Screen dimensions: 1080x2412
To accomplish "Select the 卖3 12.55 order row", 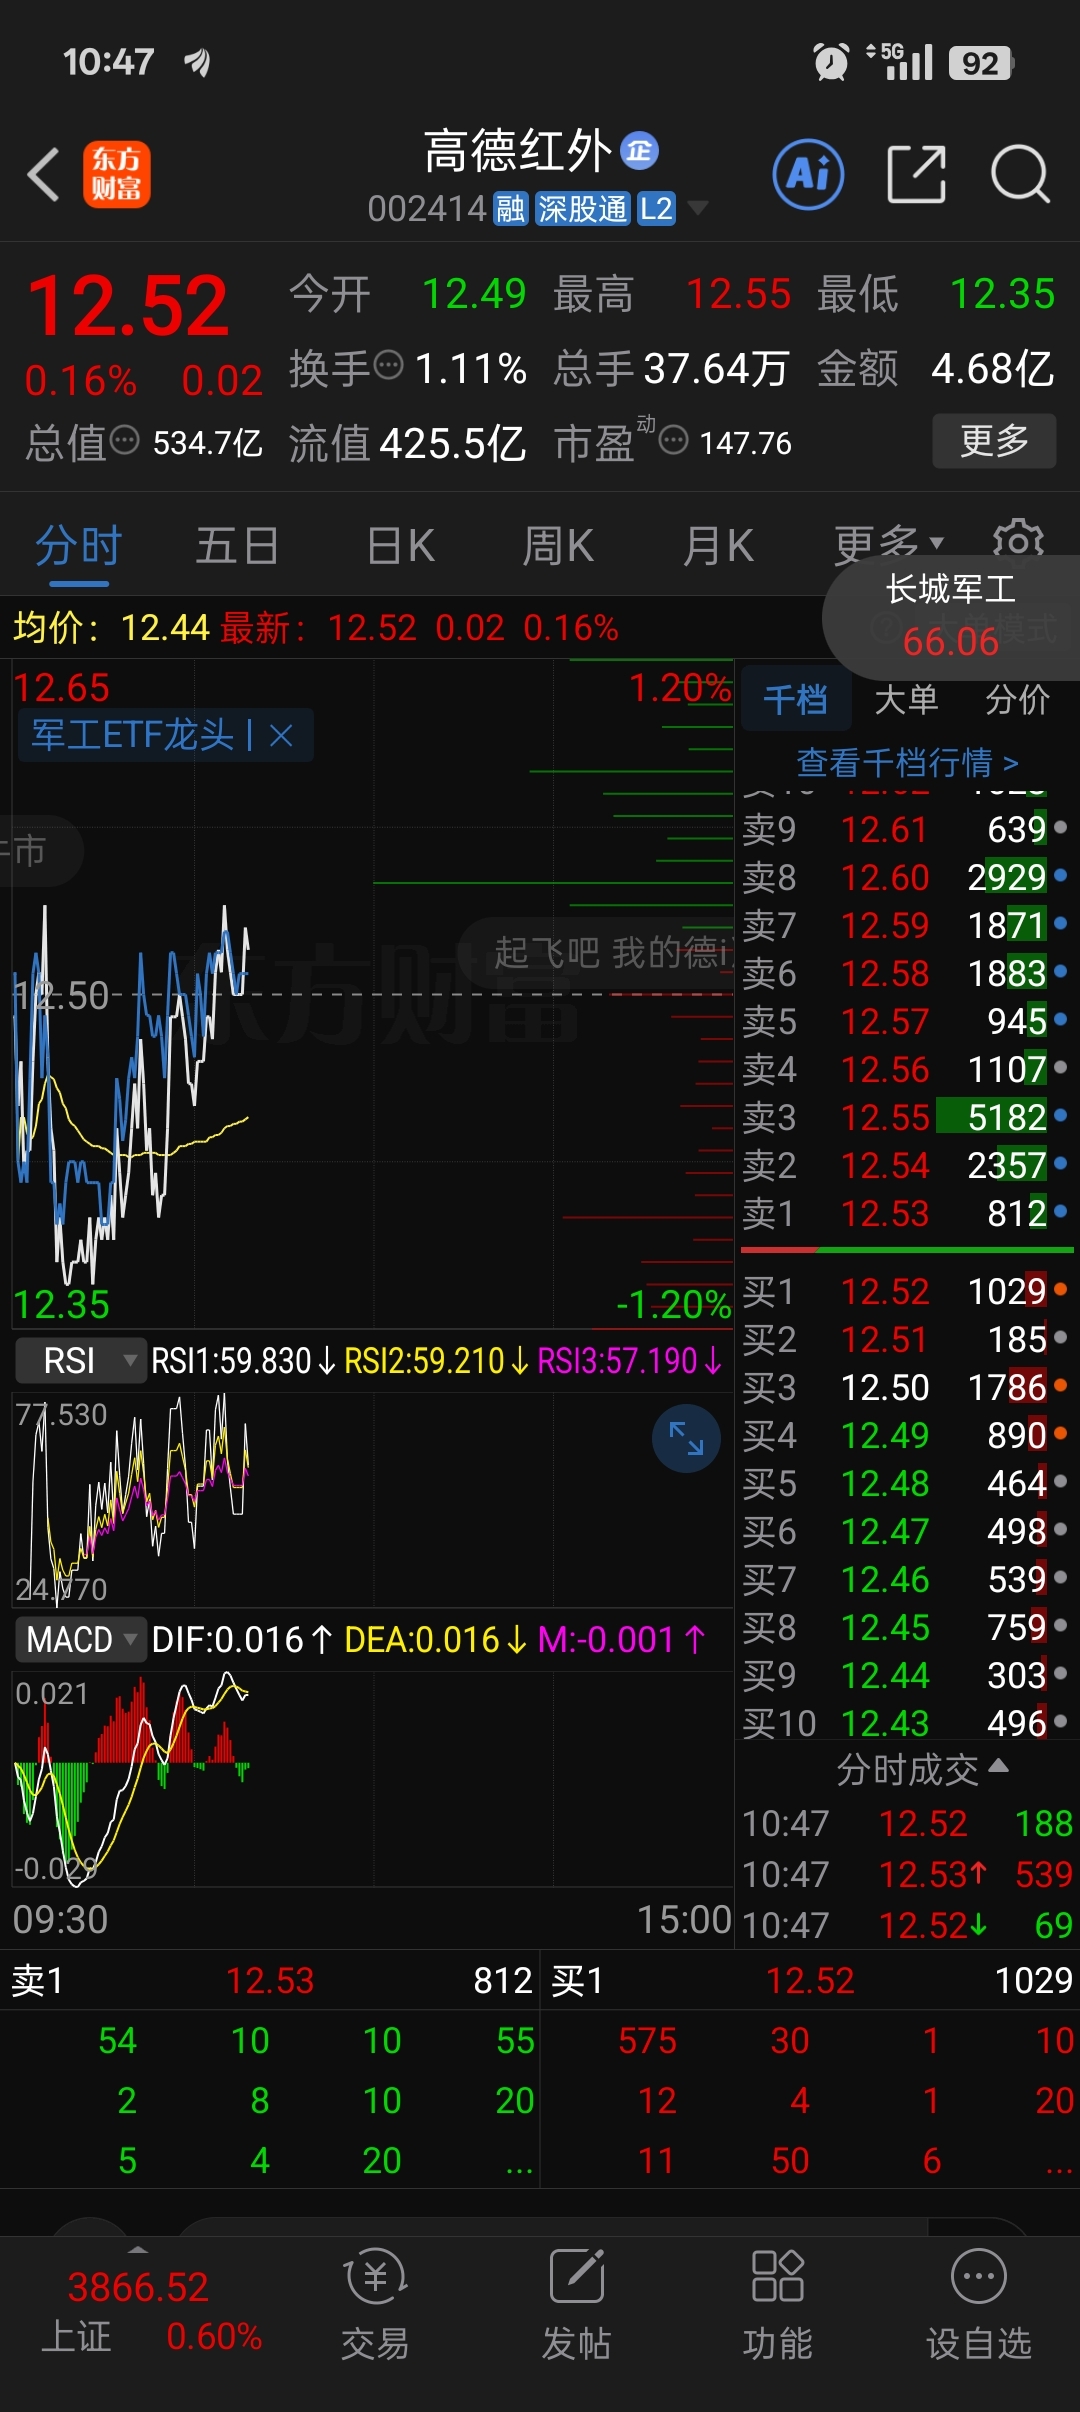I will click(x=906, y=1117).
